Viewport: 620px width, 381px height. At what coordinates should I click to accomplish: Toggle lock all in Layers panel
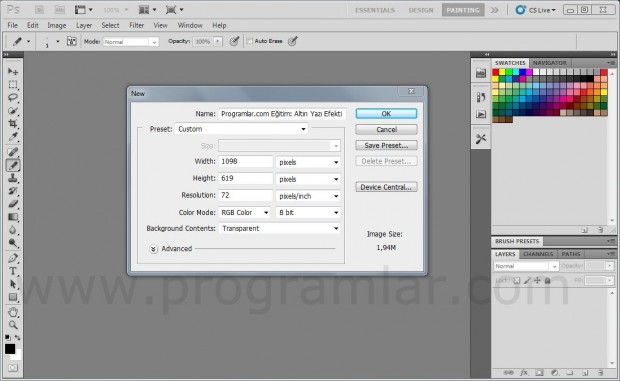pyautogui.click(x=547, y=281)
